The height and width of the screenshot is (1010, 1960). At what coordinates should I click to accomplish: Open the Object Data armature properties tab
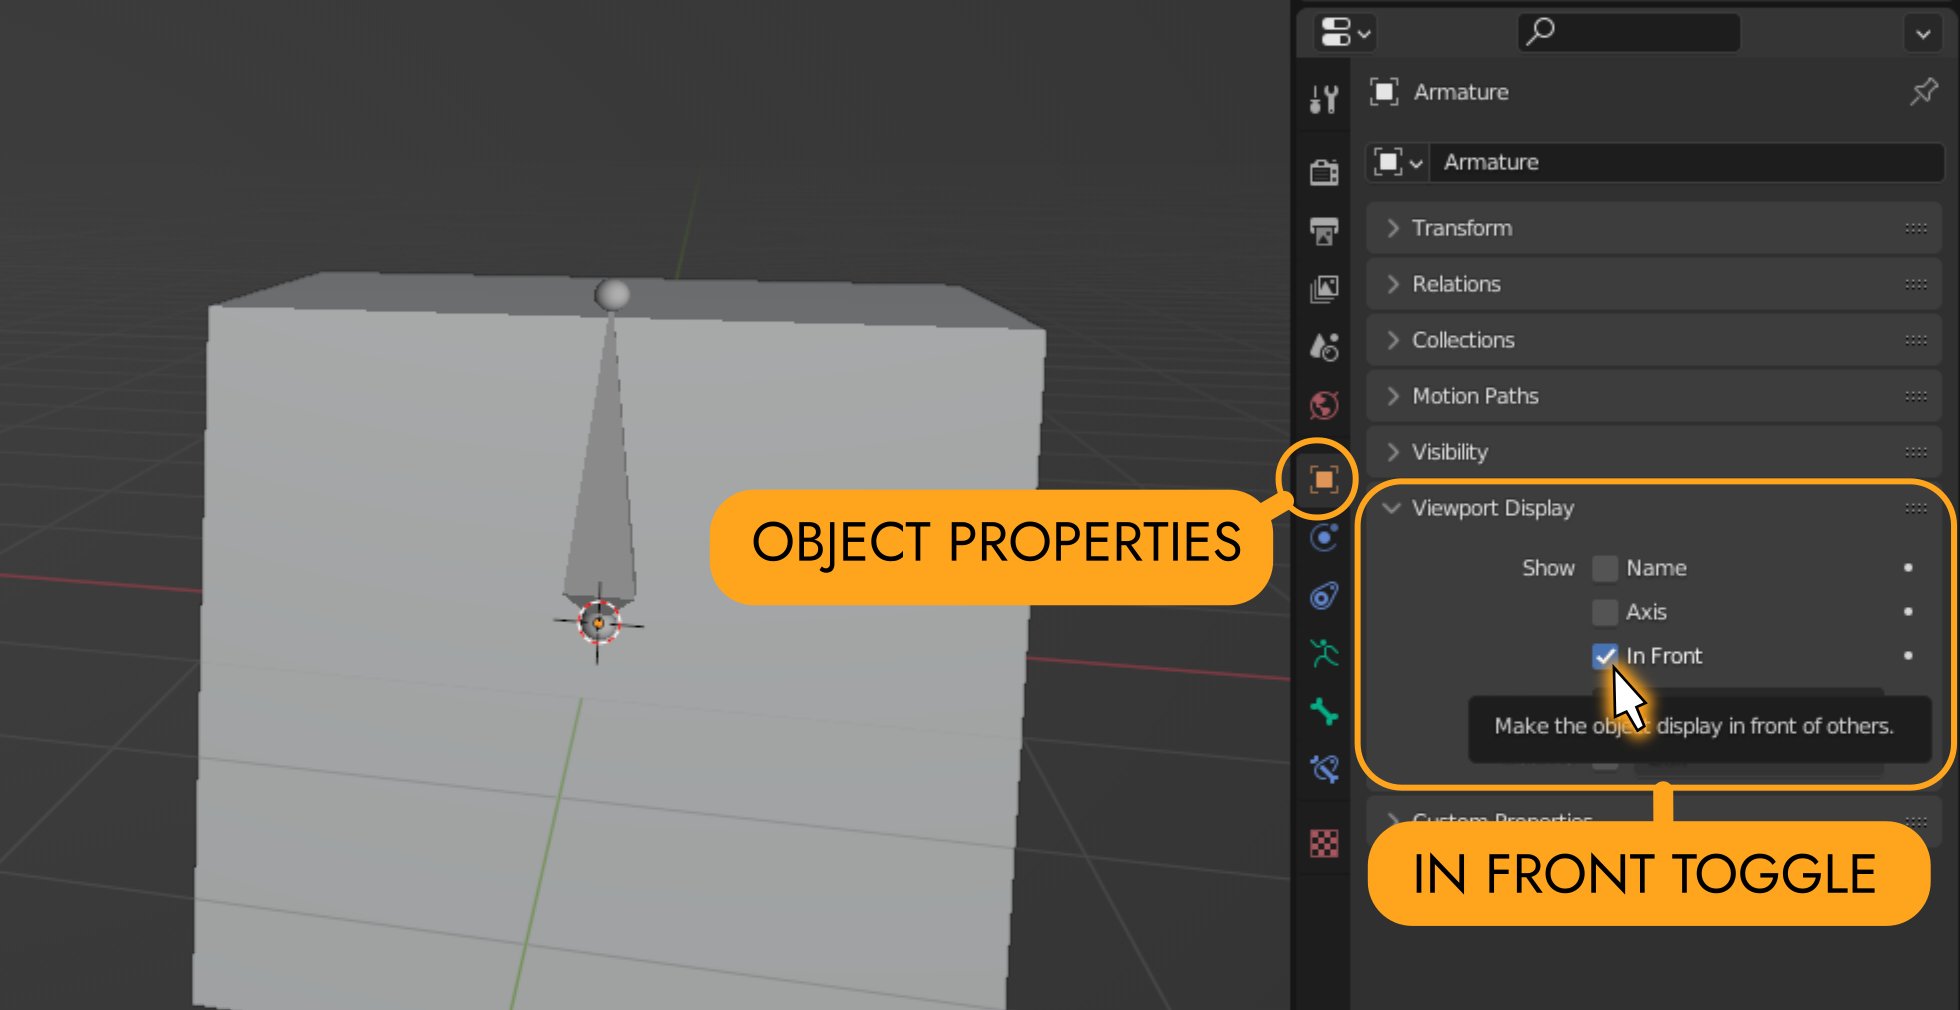(1324, 654)
